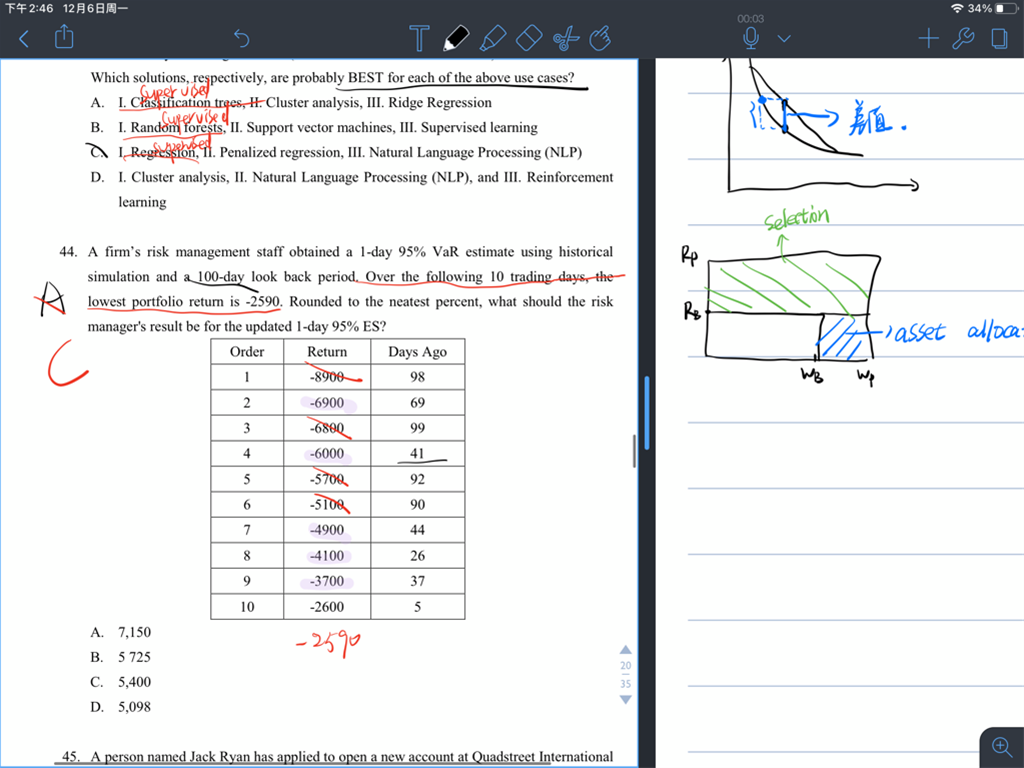This screenshot has width=1024, height=768.
Task: Select answer option D. 5,098
Action: click(121, 707)
